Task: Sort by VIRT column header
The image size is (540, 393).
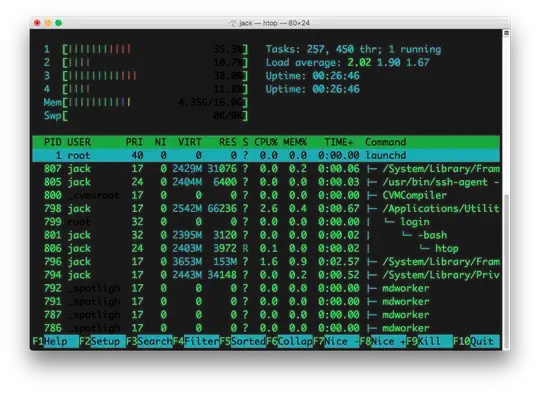Action: 189,142
